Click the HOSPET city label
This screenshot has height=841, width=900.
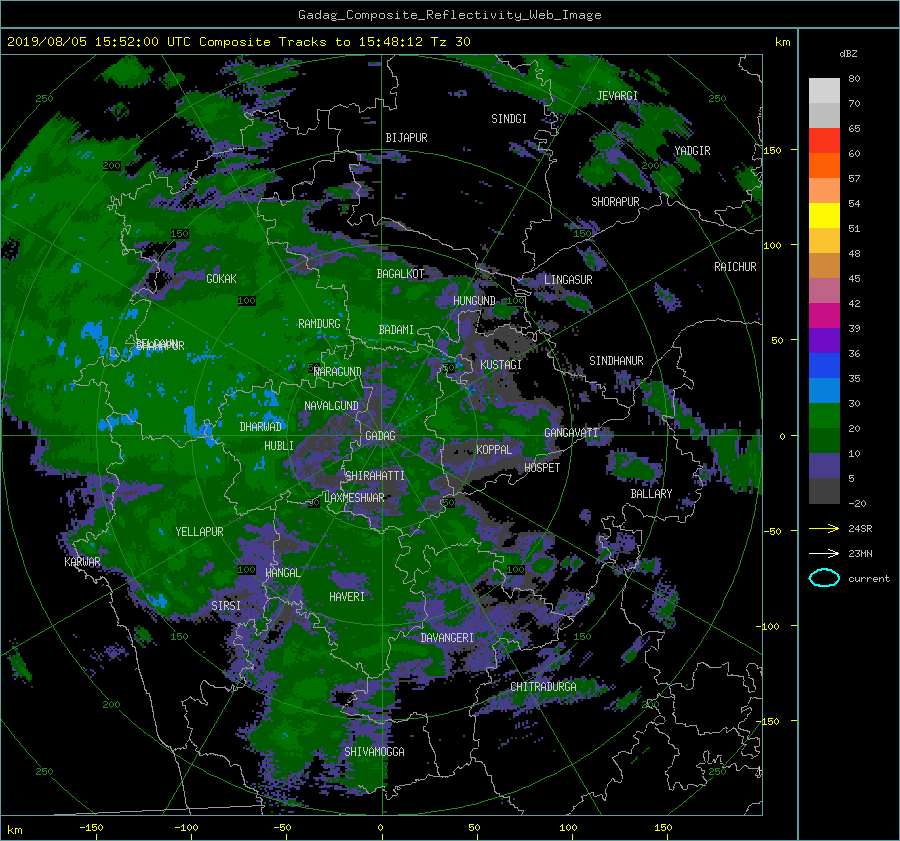[542, 468]
